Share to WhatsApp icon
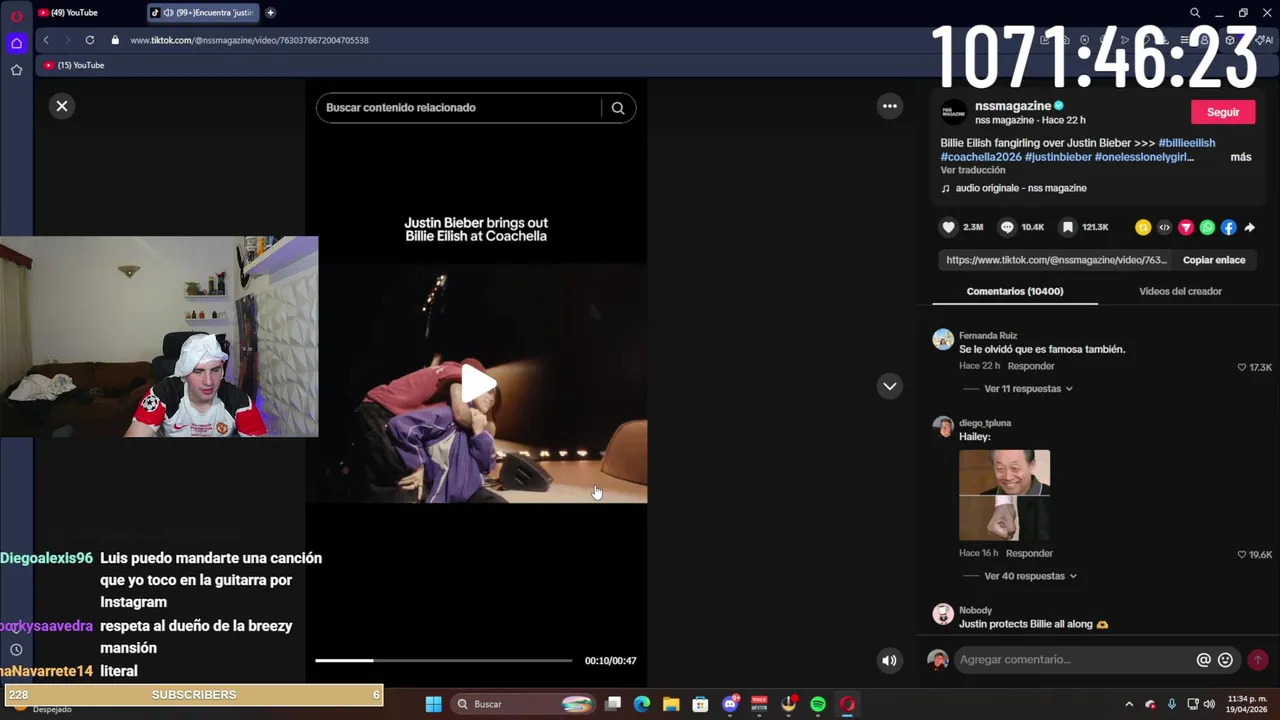This screenshot has width=1280, height=720. pos(1207,227)
